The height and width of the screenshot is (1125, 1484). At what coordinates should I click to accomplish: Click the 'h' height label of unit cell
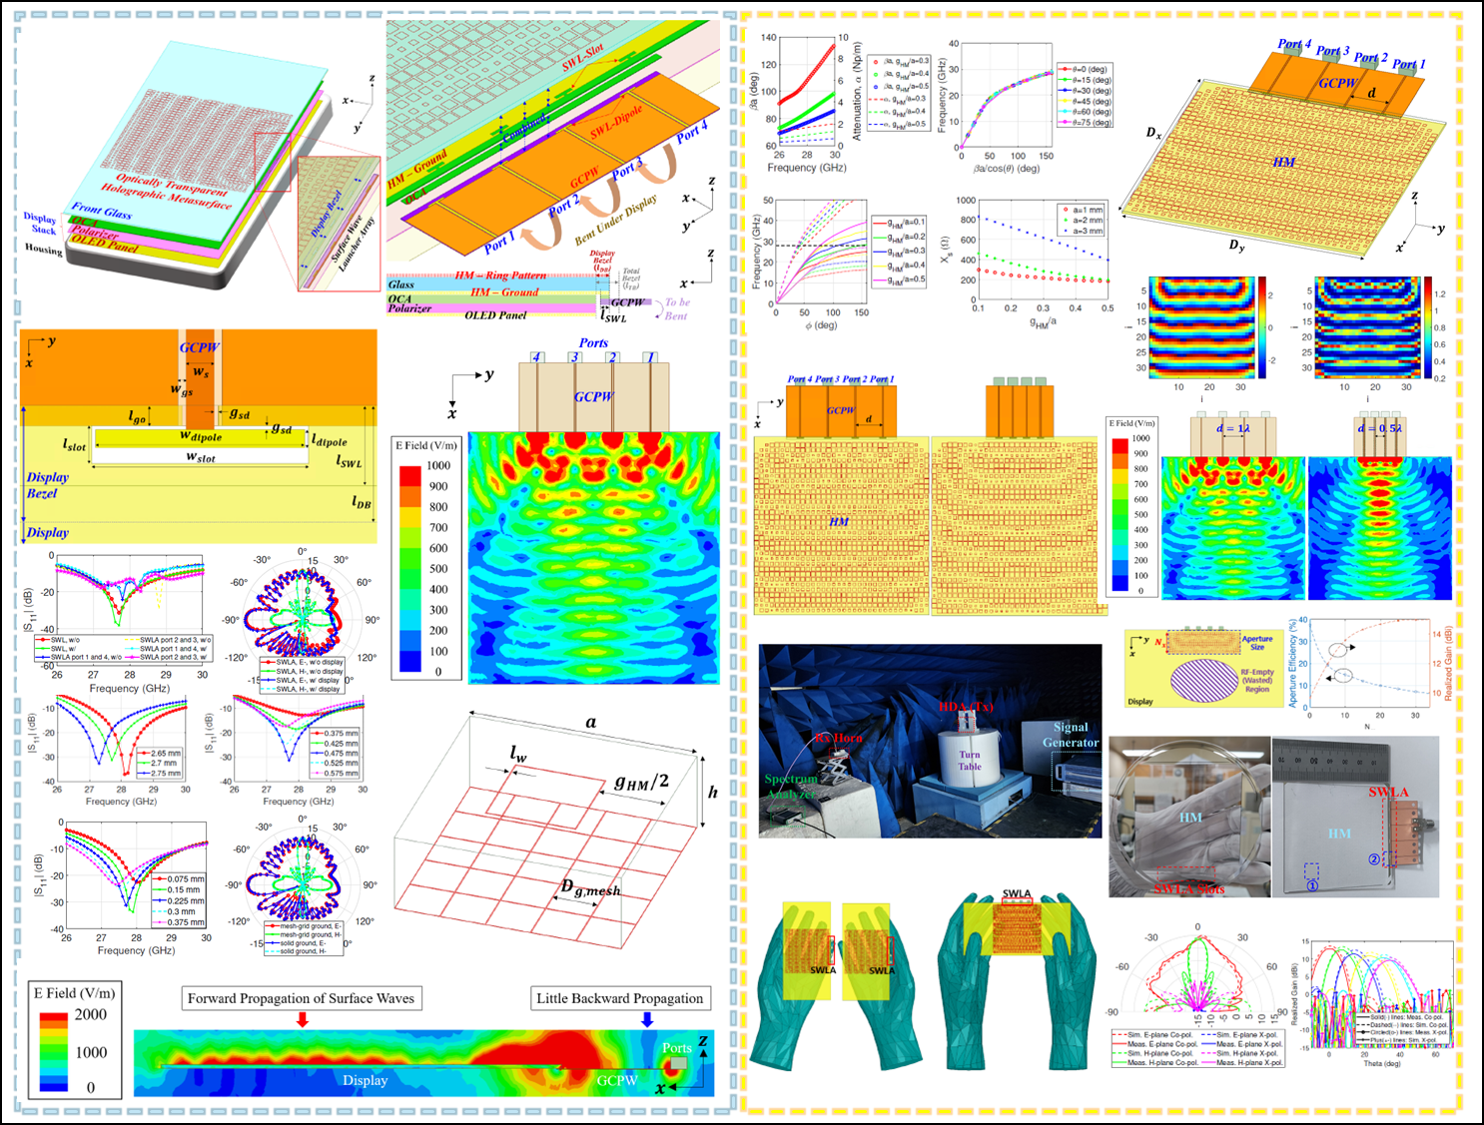[x=713, y=791]
